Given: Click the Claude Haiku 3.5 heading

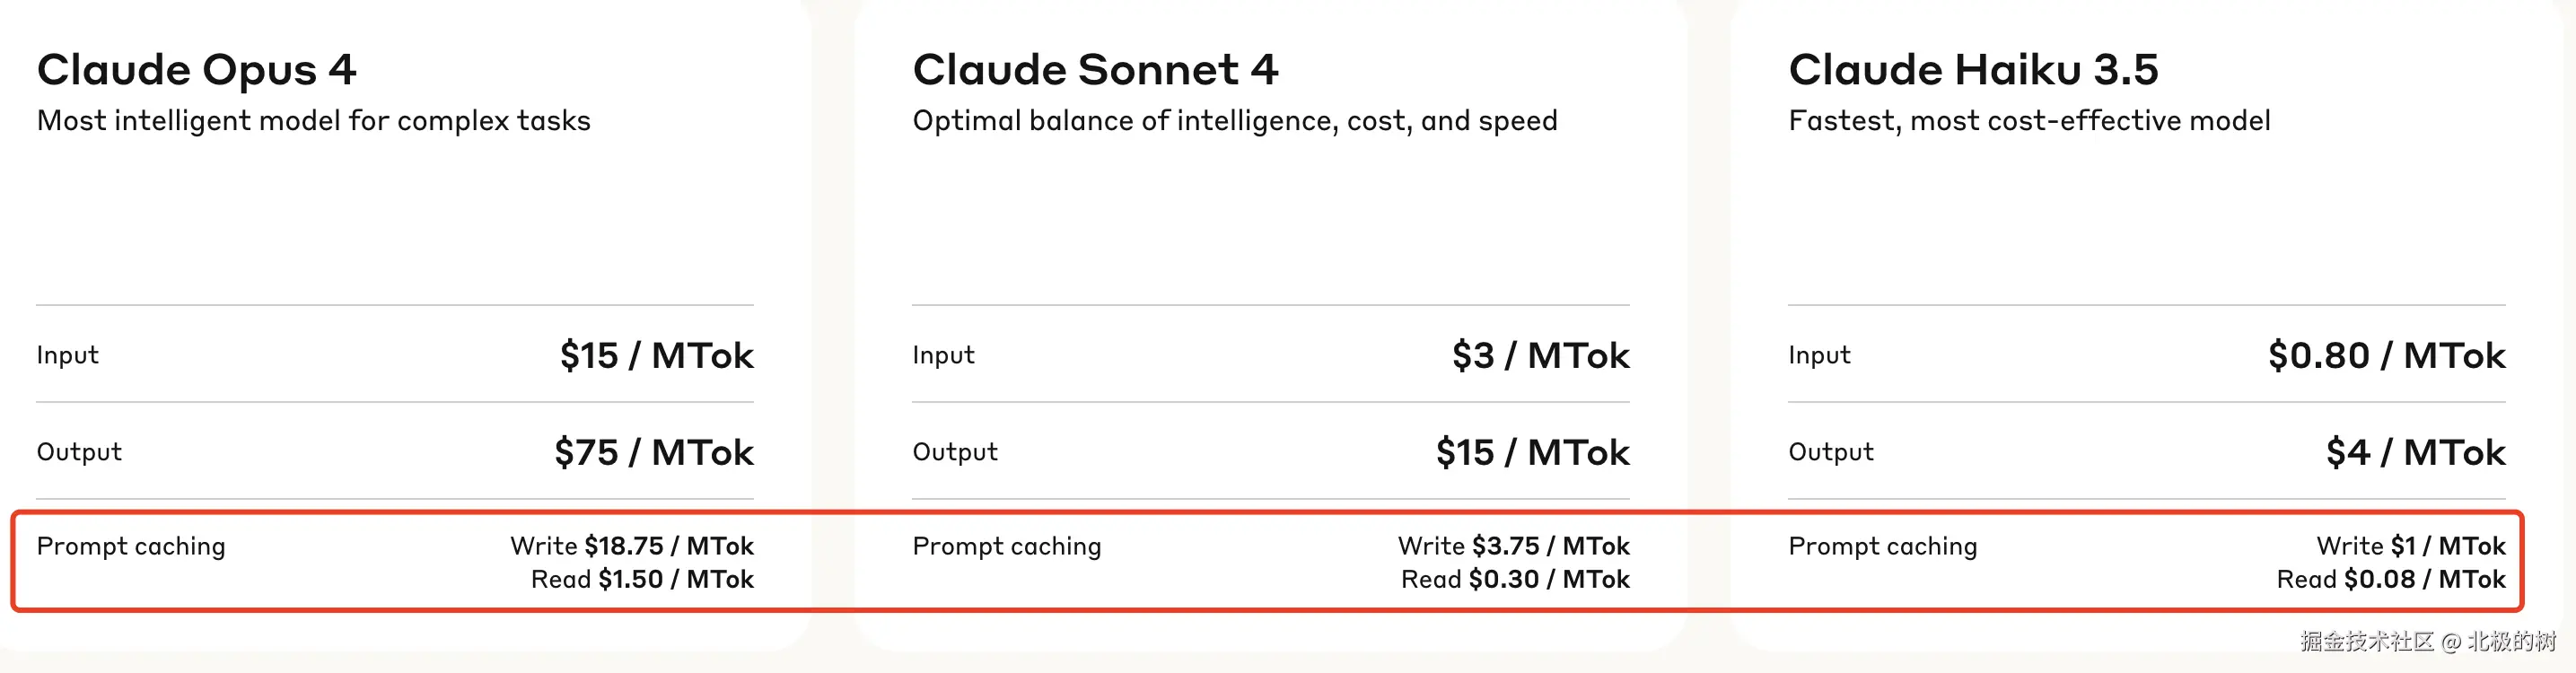Looking at the screenshot, I should click(1973, 70).
